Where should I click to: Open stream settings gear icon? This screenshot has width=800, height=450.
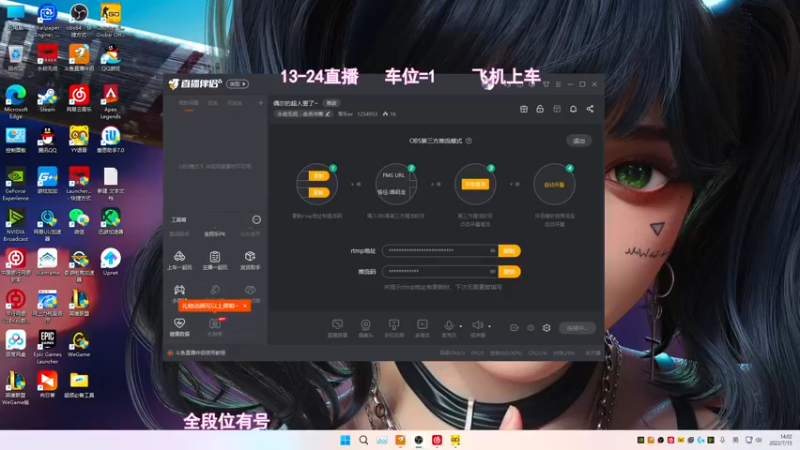coord(546,328)
